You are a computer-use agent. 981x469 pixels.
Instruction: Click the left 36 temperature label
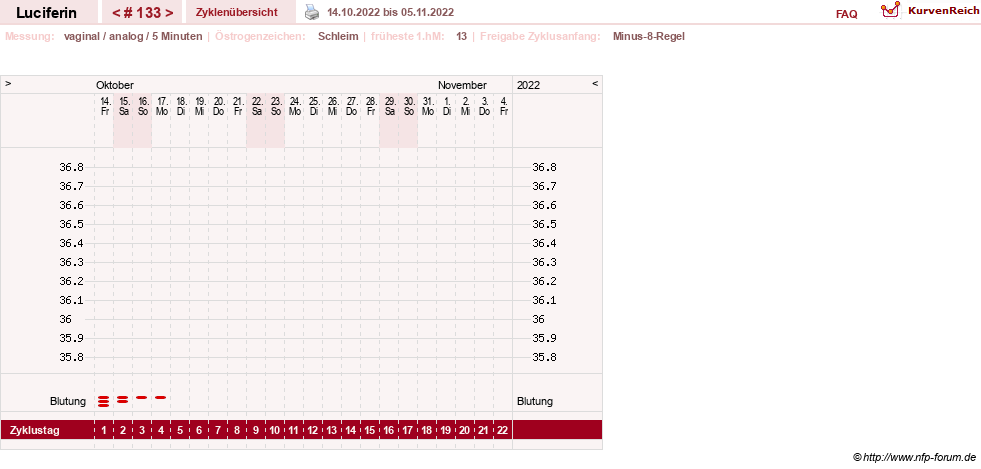(66, 320)
